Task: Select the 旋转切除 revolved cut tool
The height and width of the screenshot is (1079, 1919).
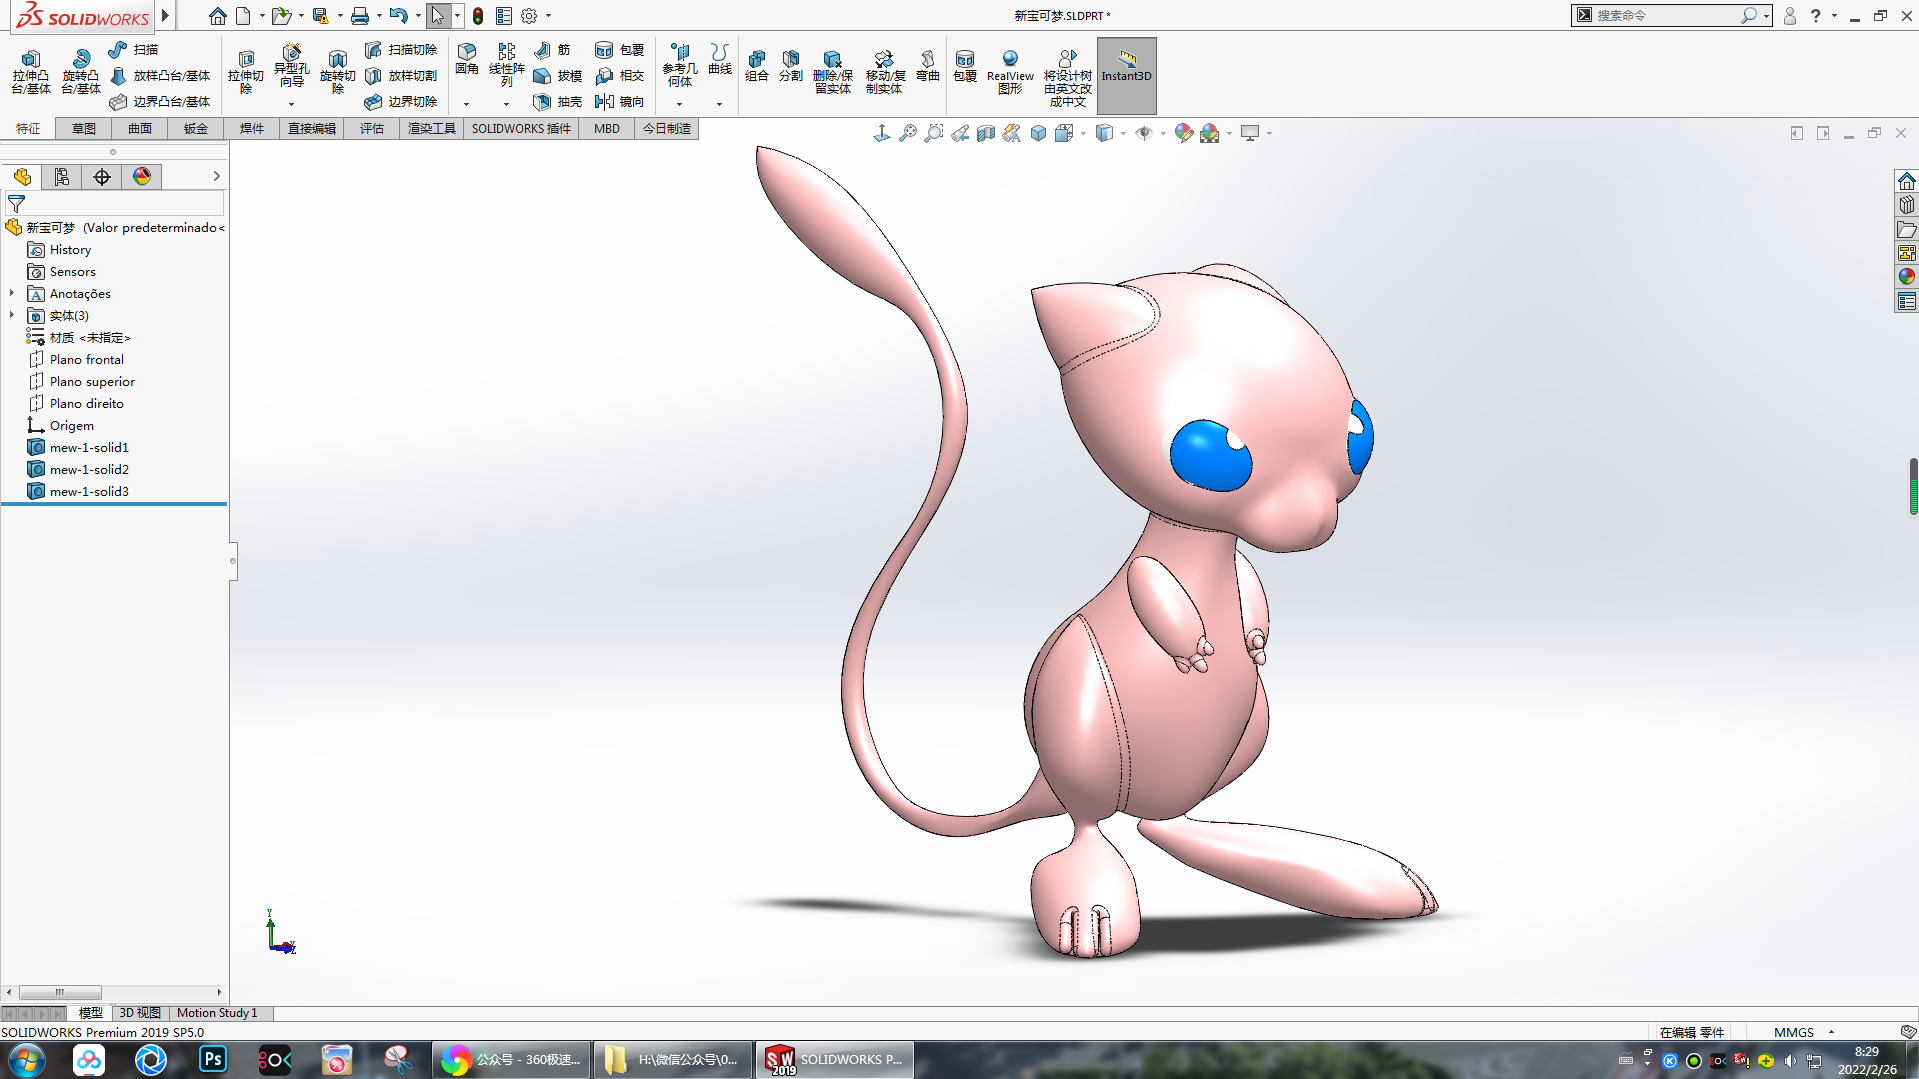Action: (x=337, y=71)
